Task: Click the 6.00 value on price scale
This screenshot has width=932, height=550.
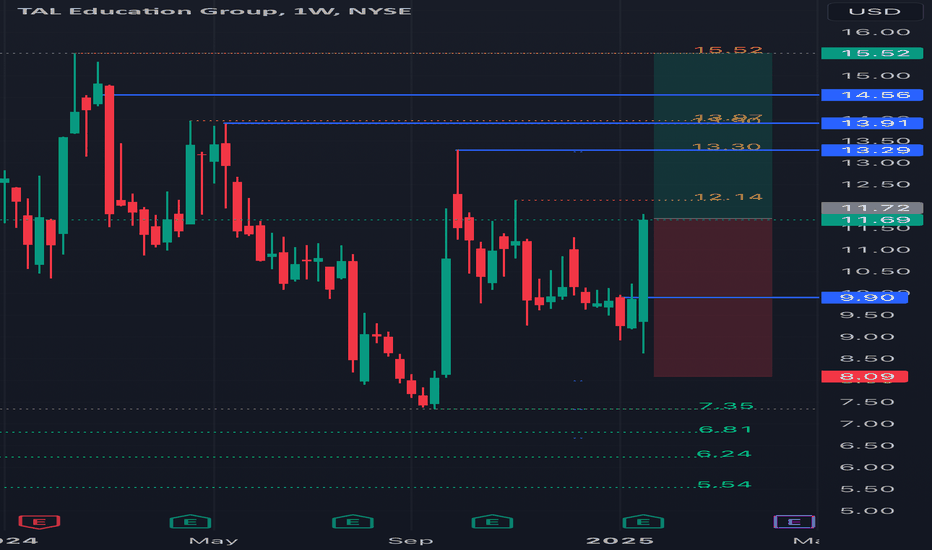Action: tap(867, 467)
